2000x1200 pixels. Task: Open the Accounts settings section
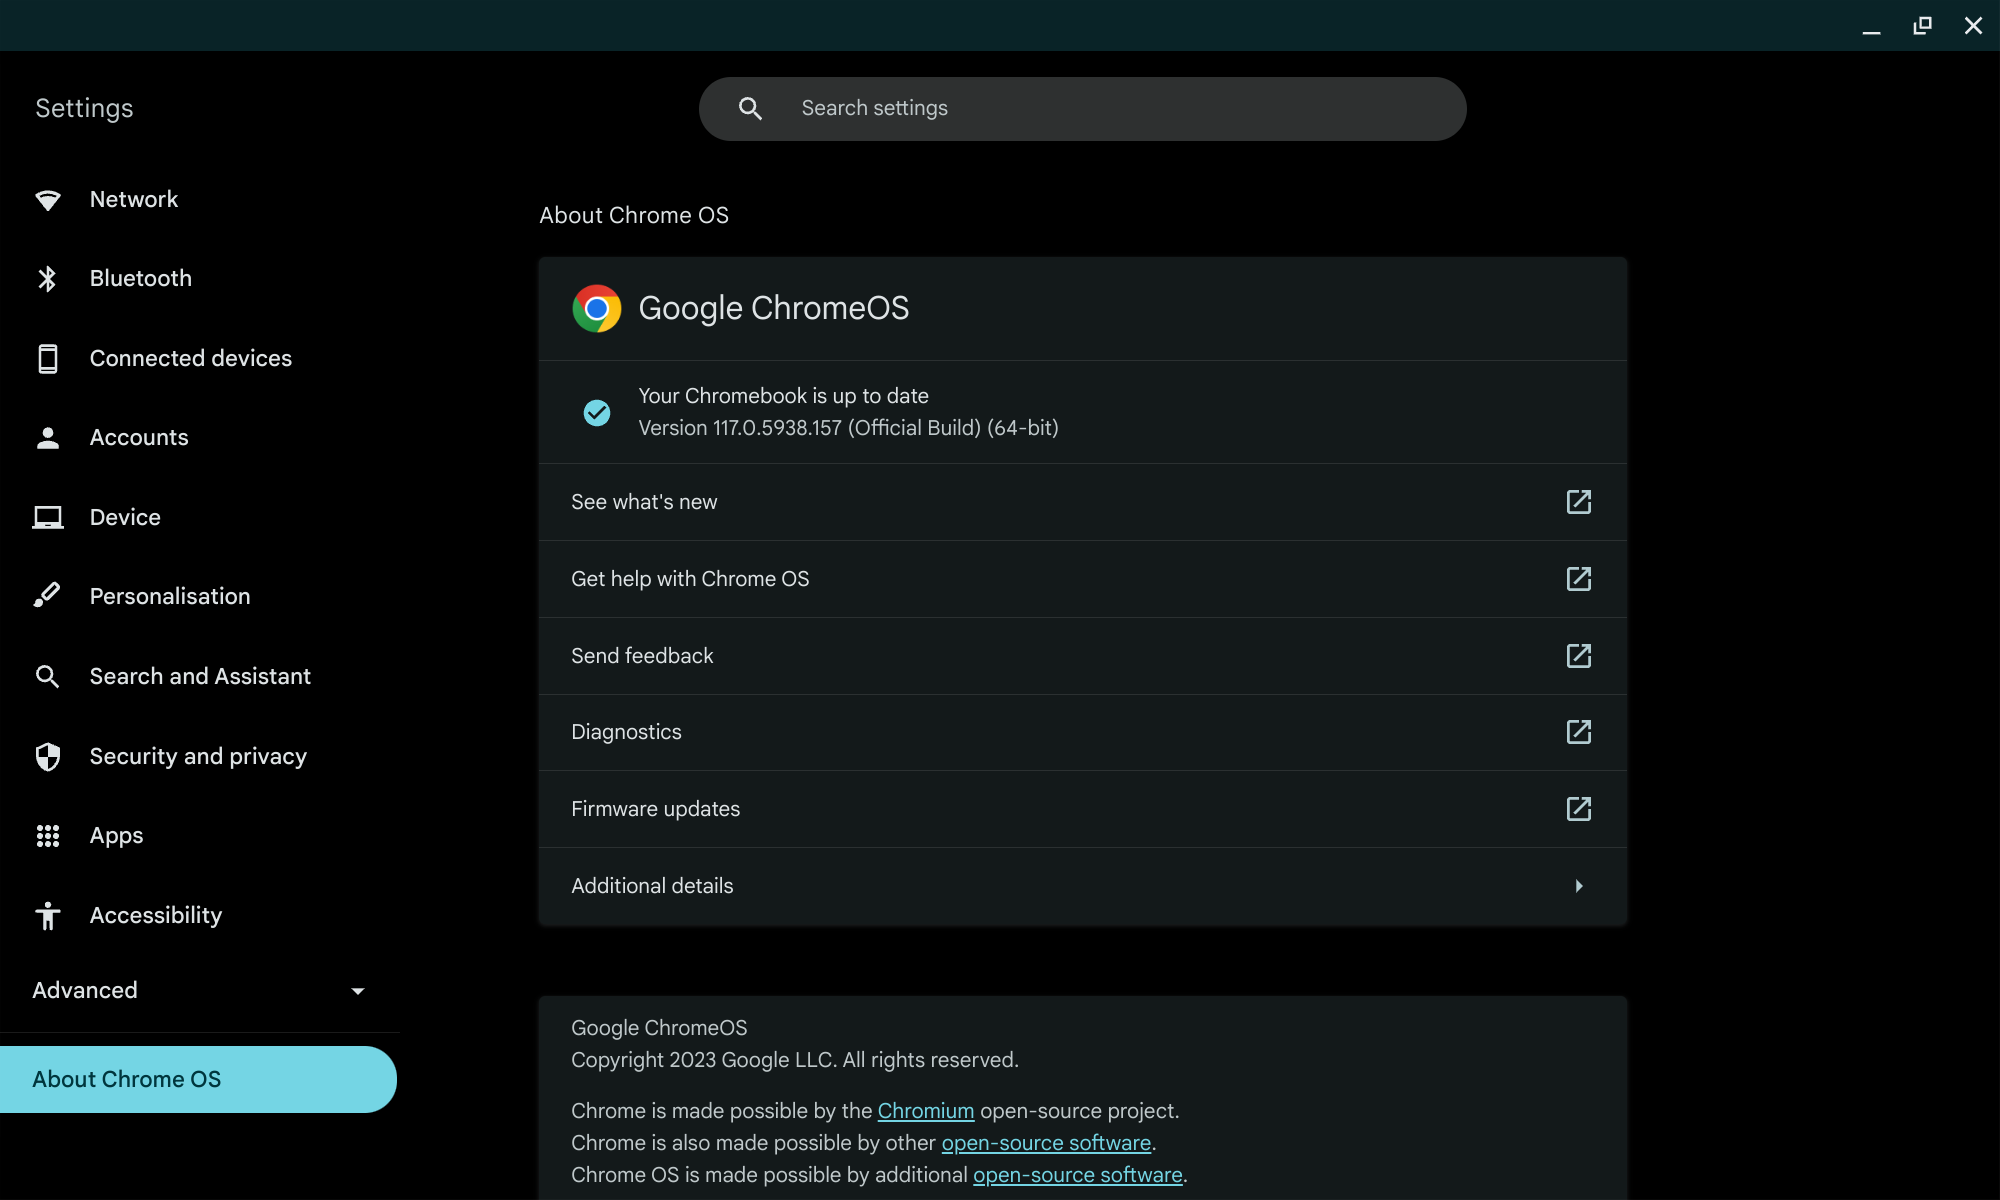coord(139,438)
